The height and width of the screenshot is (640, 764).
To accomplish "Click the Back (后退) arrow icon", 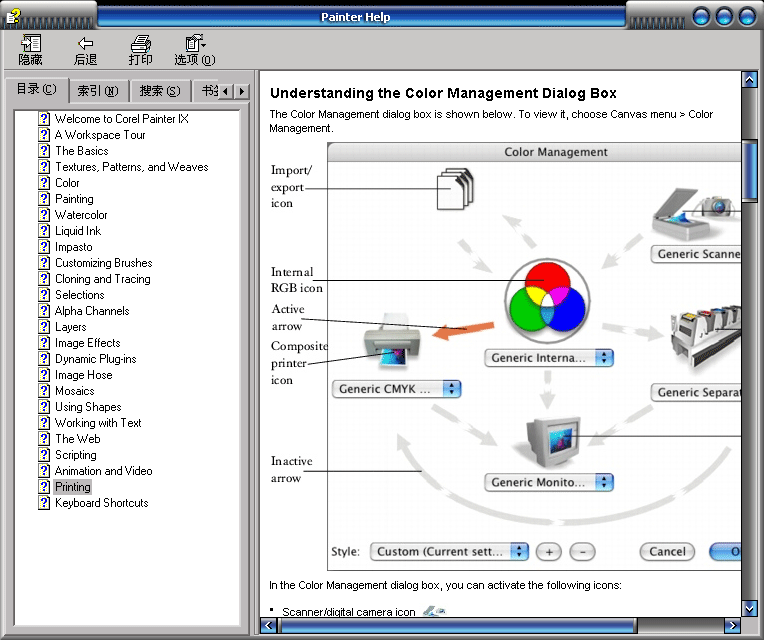I will point(85,43).
